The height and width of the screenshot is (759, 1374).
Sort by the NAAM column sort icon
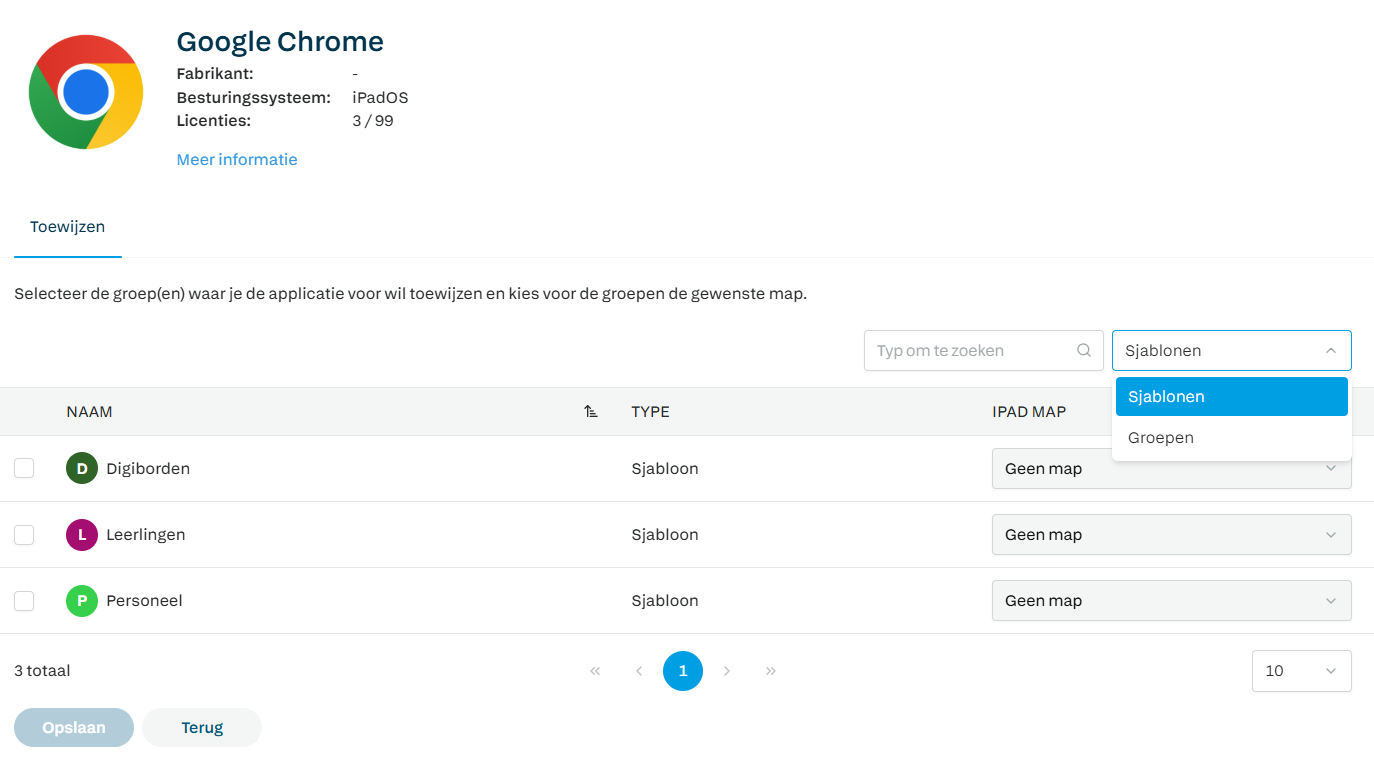(x=591, y=412)
